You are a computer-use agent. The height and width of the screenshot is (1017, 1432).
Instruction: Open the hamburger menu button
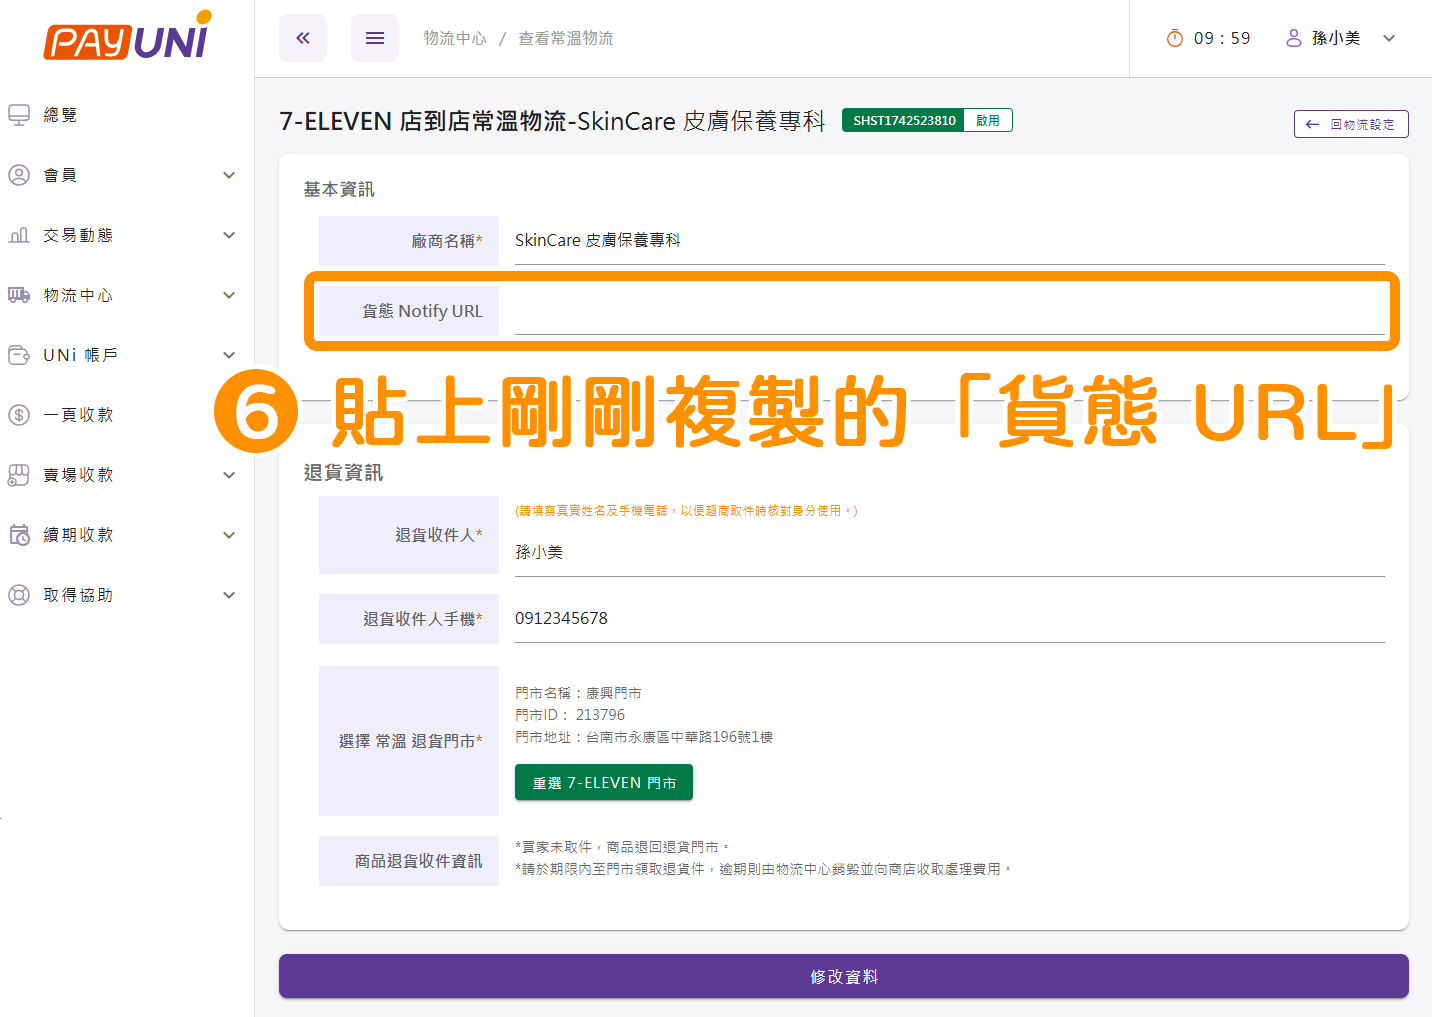[x=375, y=38]
